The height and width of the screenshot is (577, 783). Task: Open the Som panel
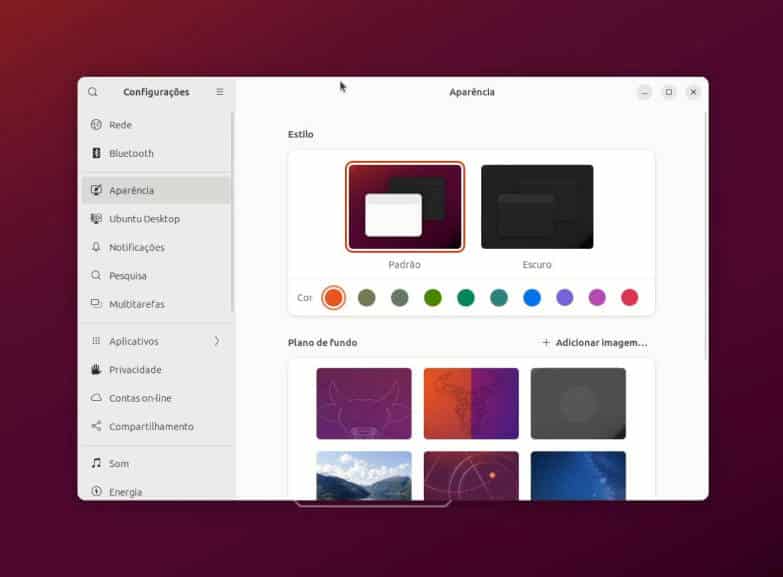(157, 463)
